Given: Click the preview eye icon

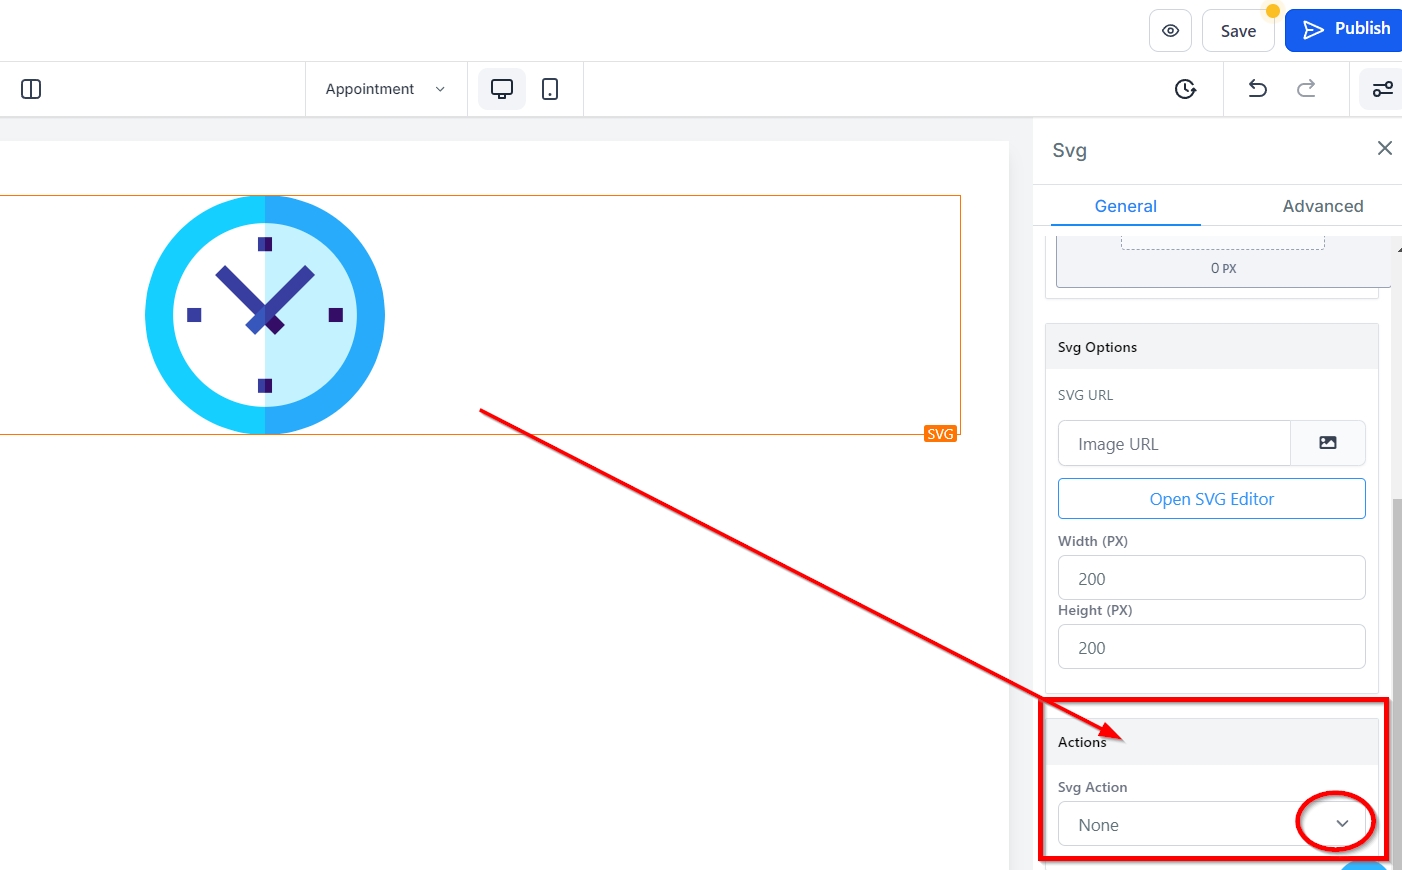Looking at the screenshot, I should coord(1170,31).
